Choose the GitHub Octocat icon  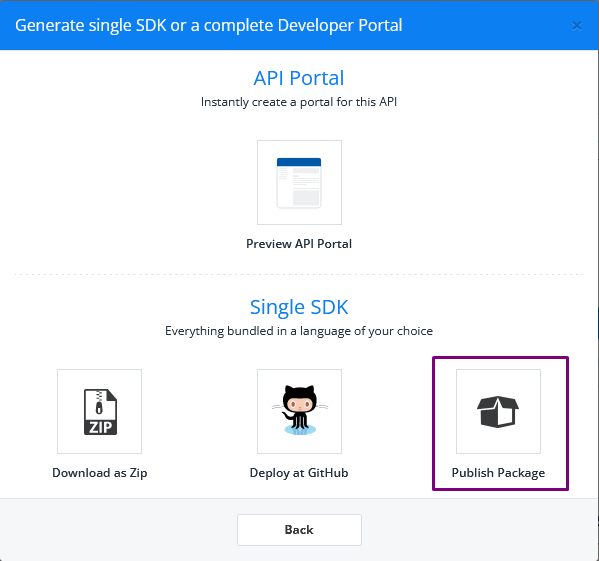point(300,410)
